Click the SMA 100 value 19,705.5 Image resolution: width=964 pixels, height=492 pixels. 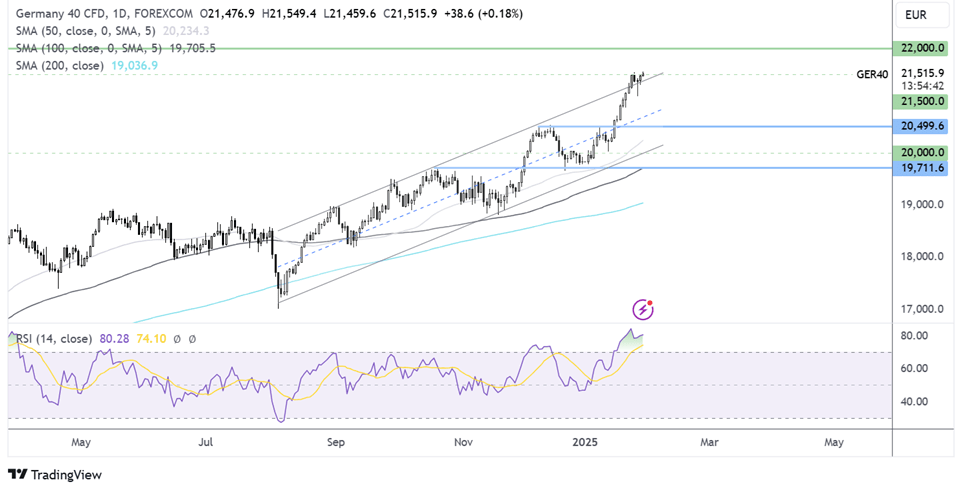tap(192, 48)
